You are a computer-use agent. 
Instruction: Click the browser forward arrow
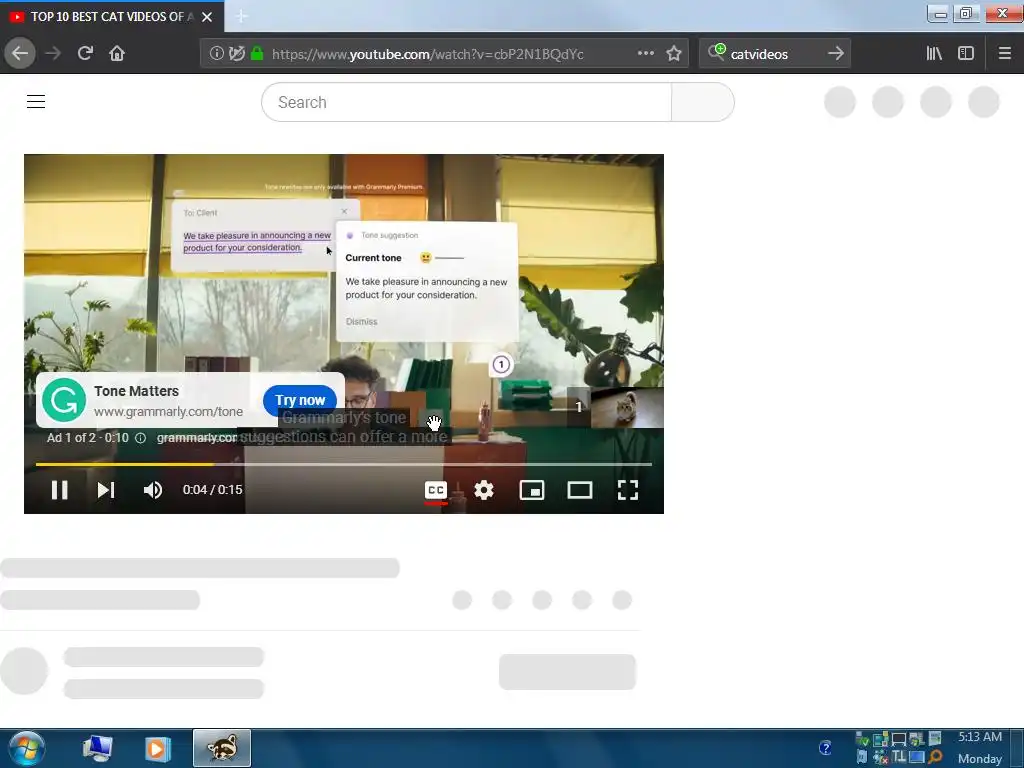(x=54, y=53)
